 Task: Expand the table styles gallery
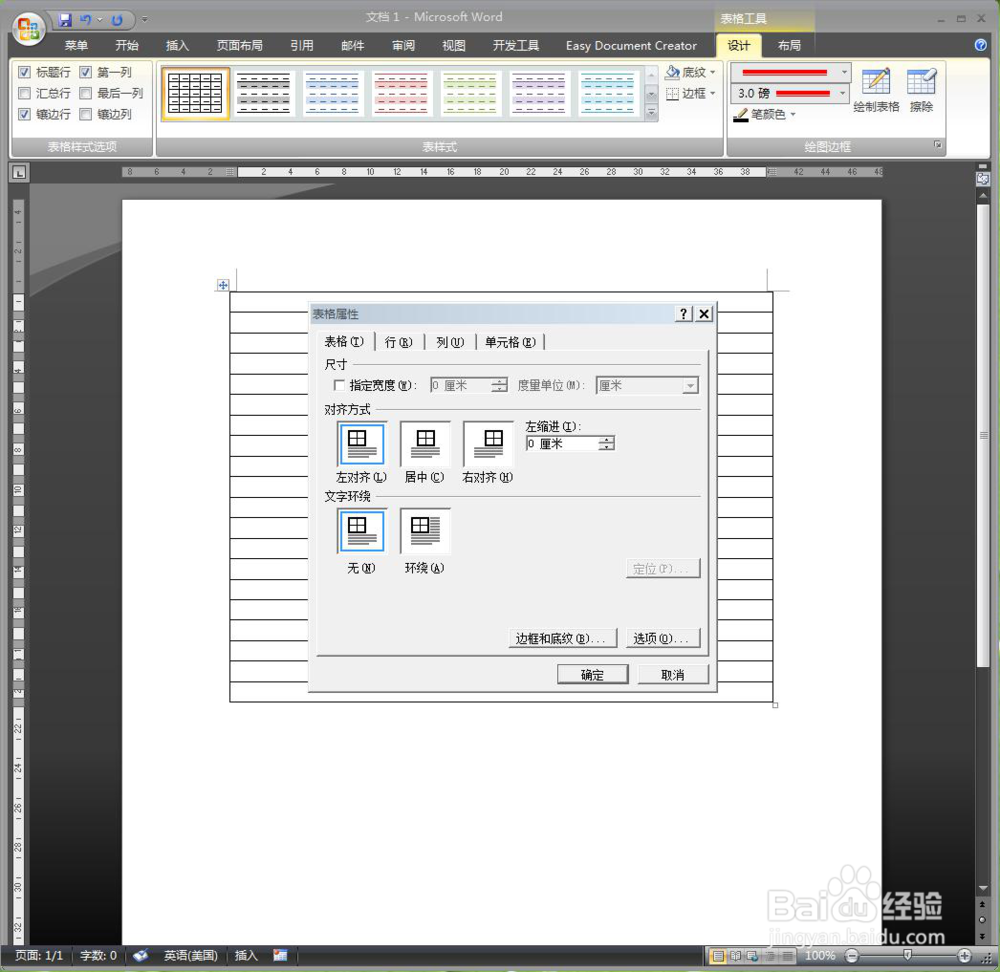click(651, 112)
